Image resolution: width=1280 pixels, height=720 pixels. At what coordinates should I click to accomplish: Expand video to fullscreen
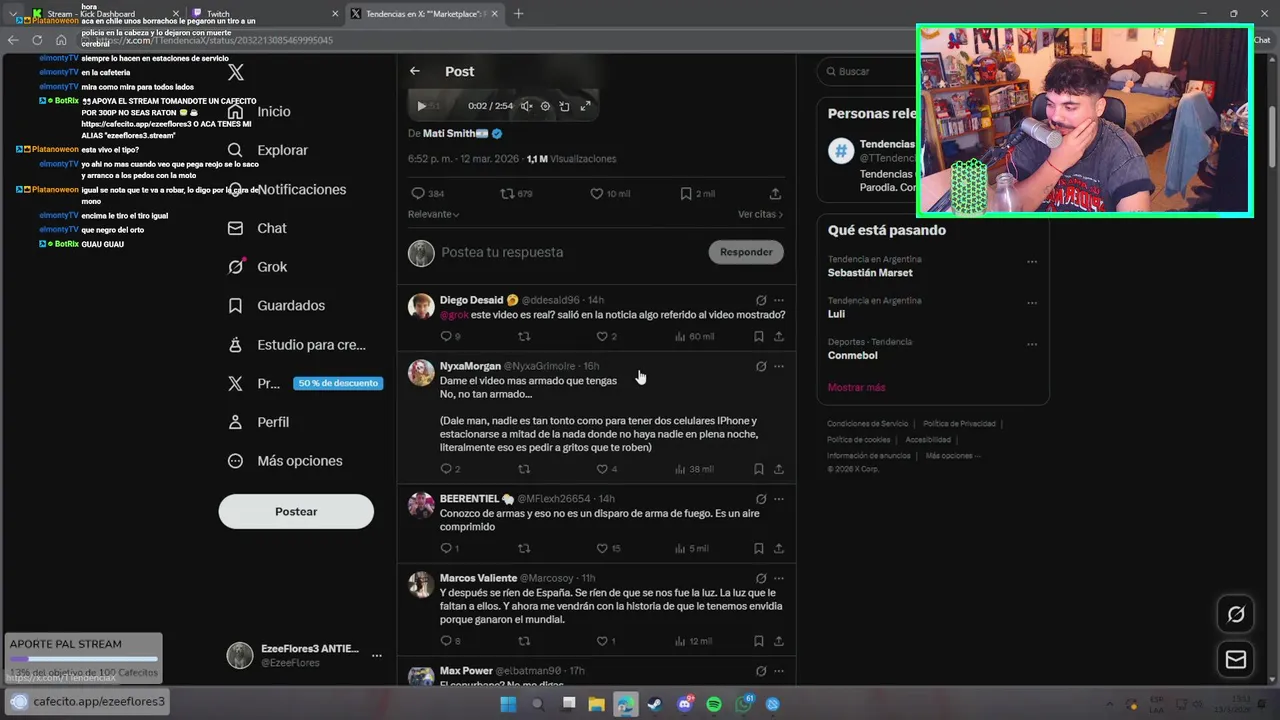click(585, 106)
